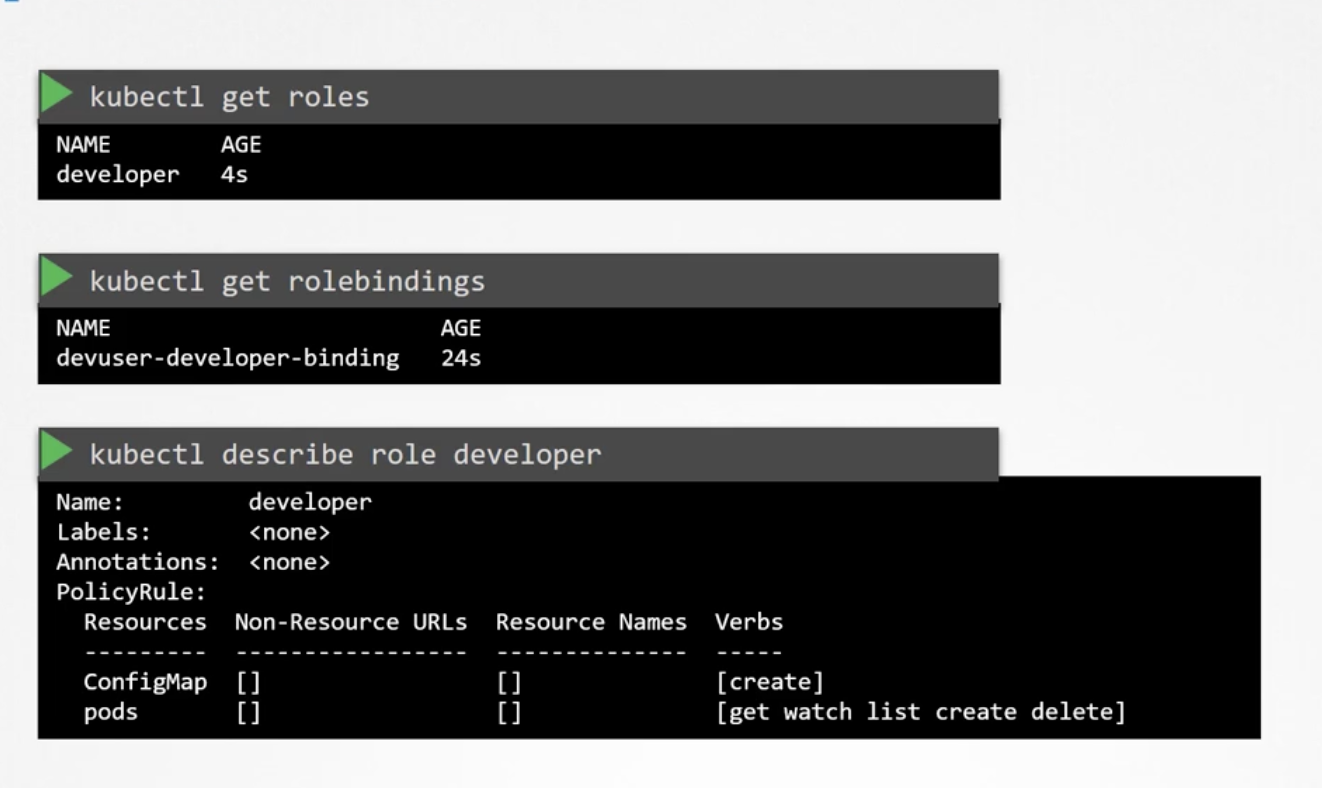Screen dimensions: 1322x788
Task: Click the 24s age value
Action: point(460,357)
